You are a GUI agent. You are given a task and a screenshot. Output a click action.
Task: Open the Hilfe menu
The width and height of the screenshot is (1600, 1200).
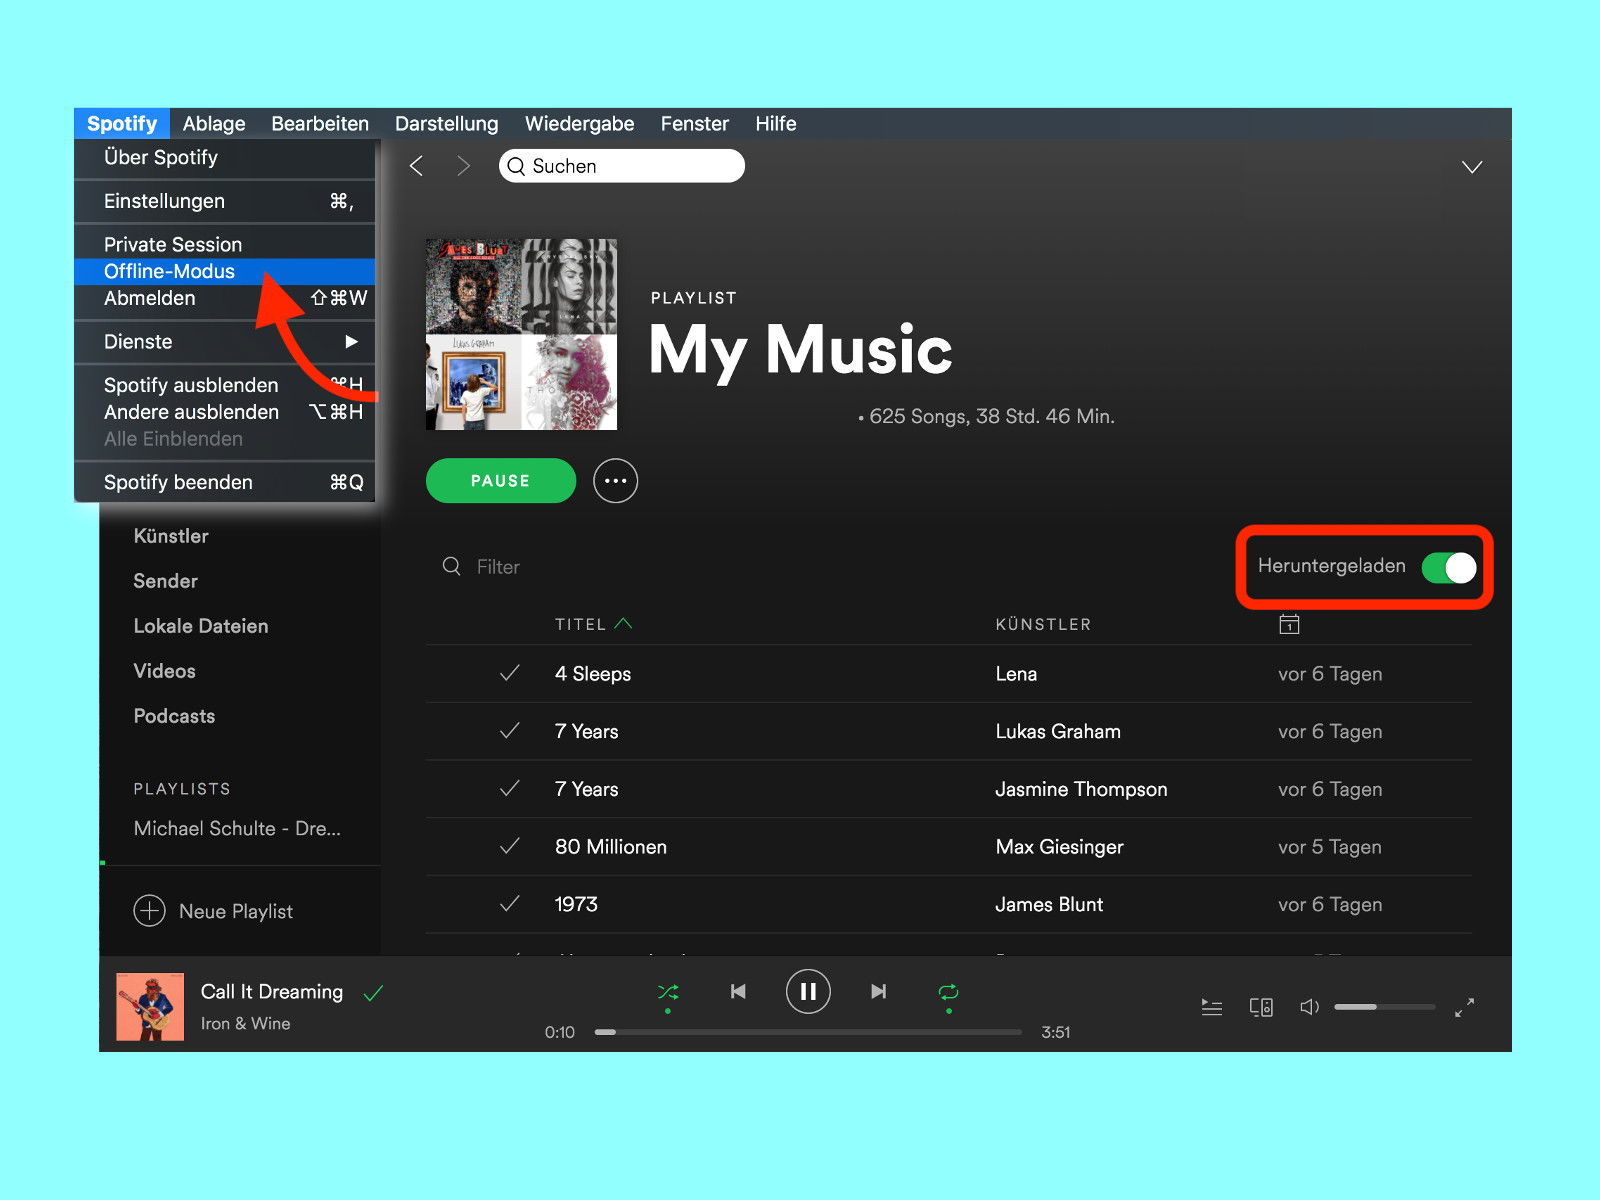click(x=776, y=123)
